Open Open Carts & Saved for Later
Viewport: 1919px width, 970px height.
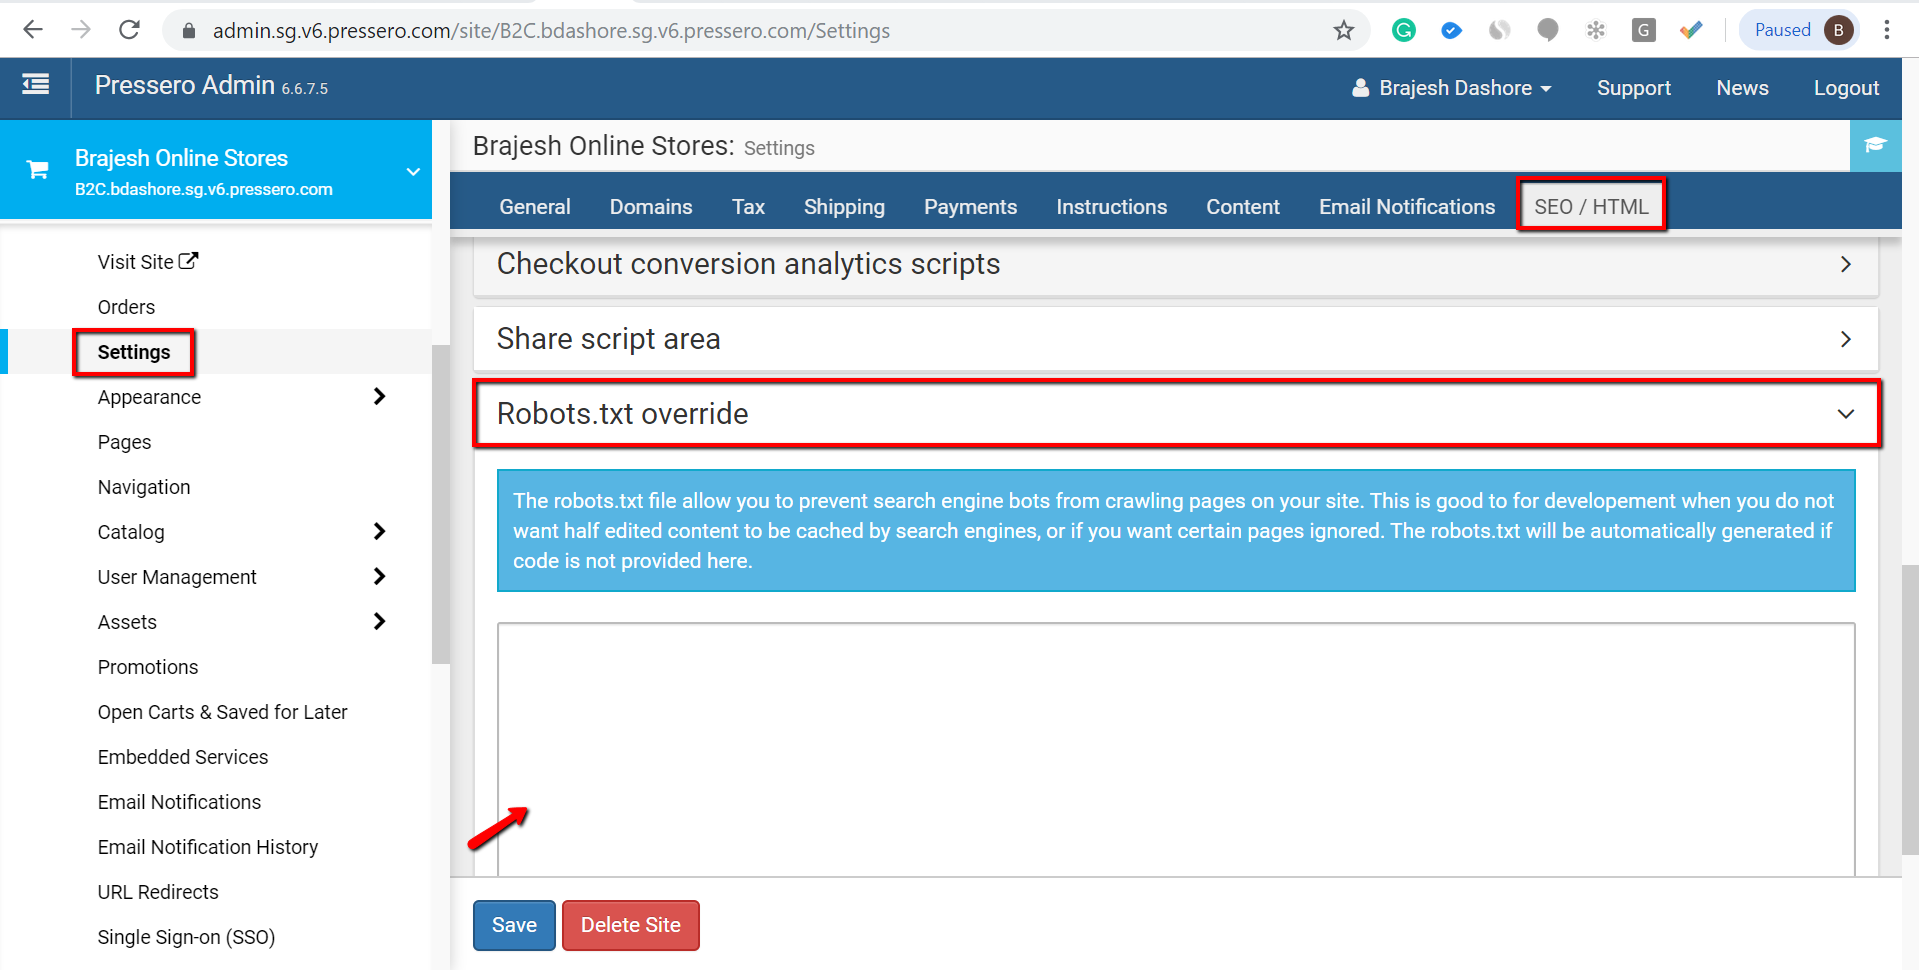pos(222,712)
